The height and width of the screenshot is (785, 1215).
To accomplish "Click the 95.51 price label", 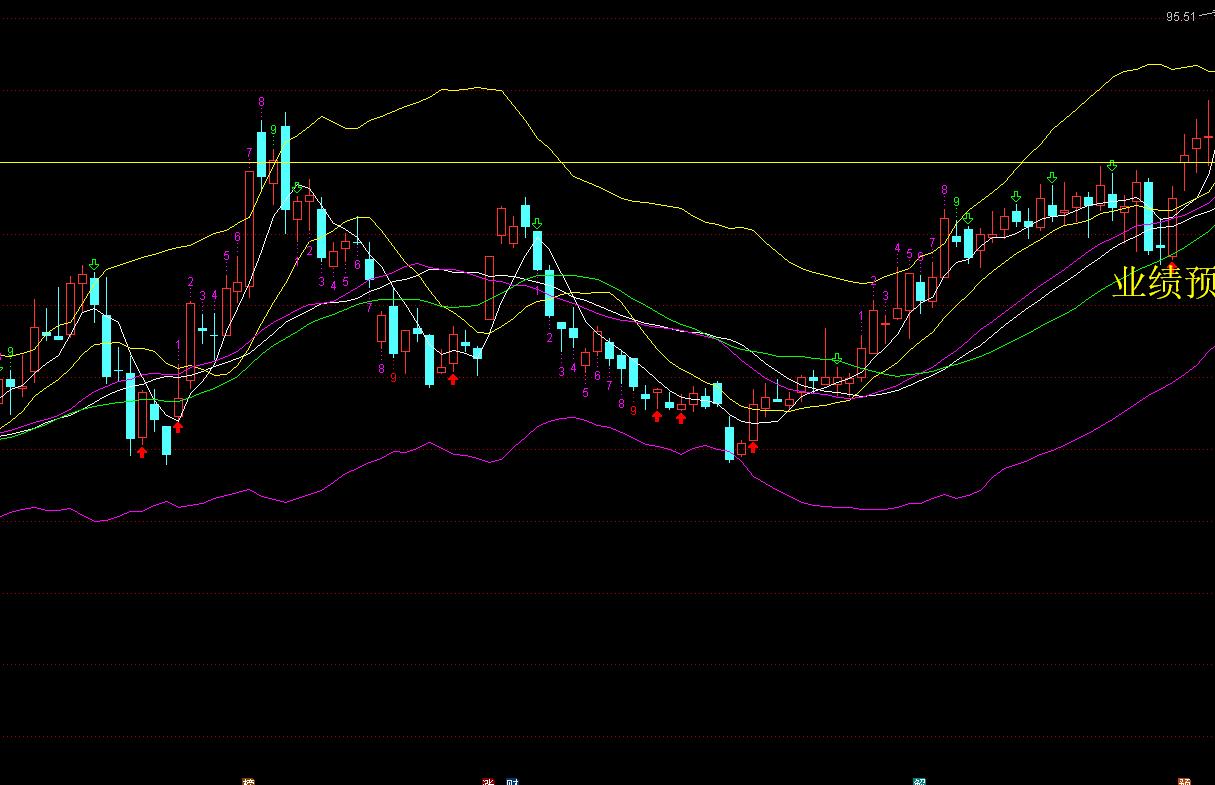I will tap(1181, 16).
